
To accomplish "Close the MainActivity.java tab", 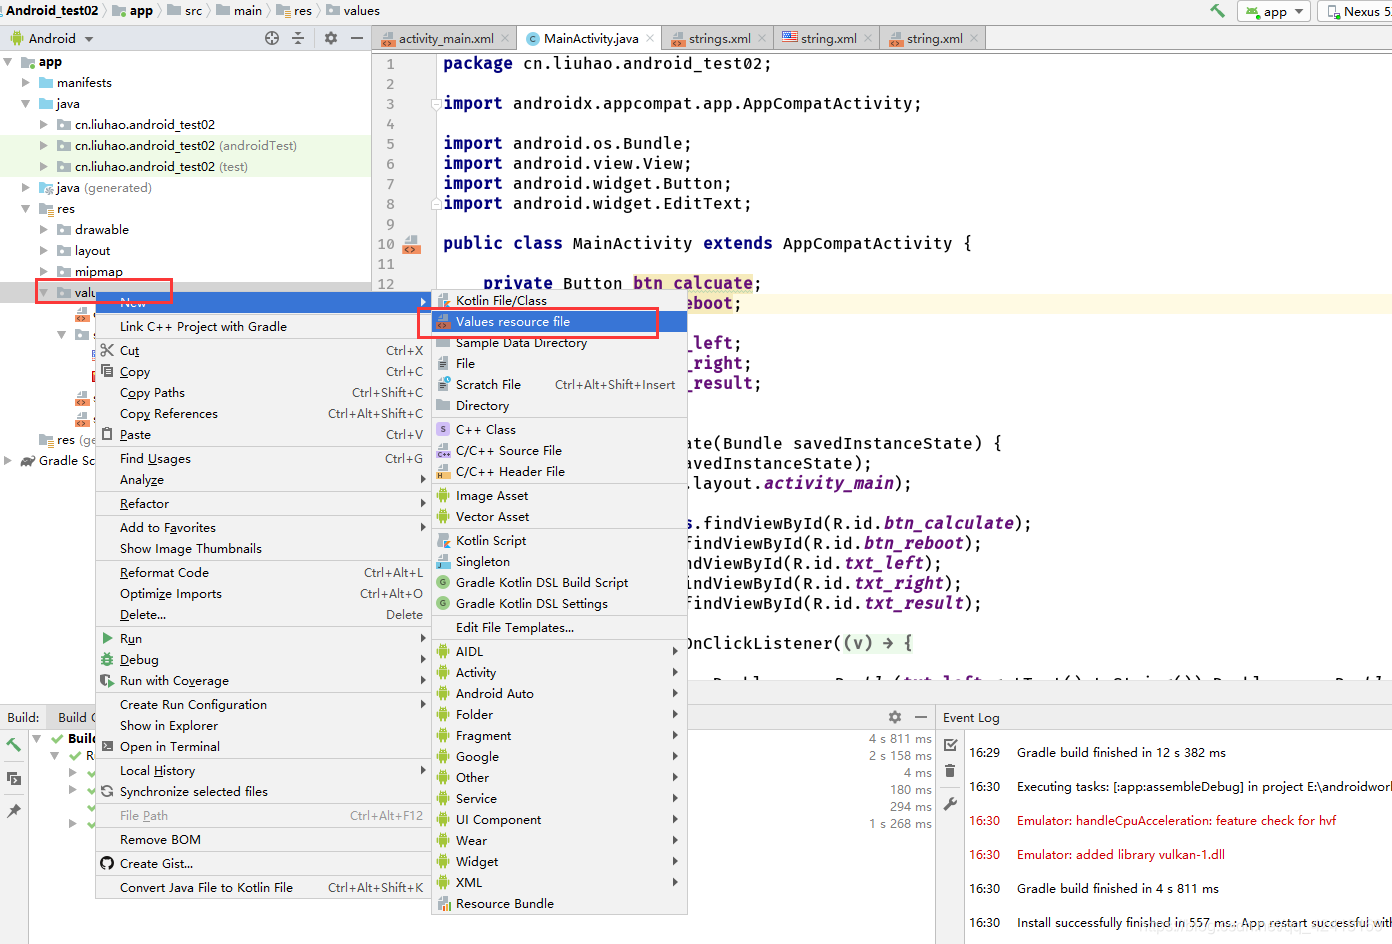I will [650, 38].
